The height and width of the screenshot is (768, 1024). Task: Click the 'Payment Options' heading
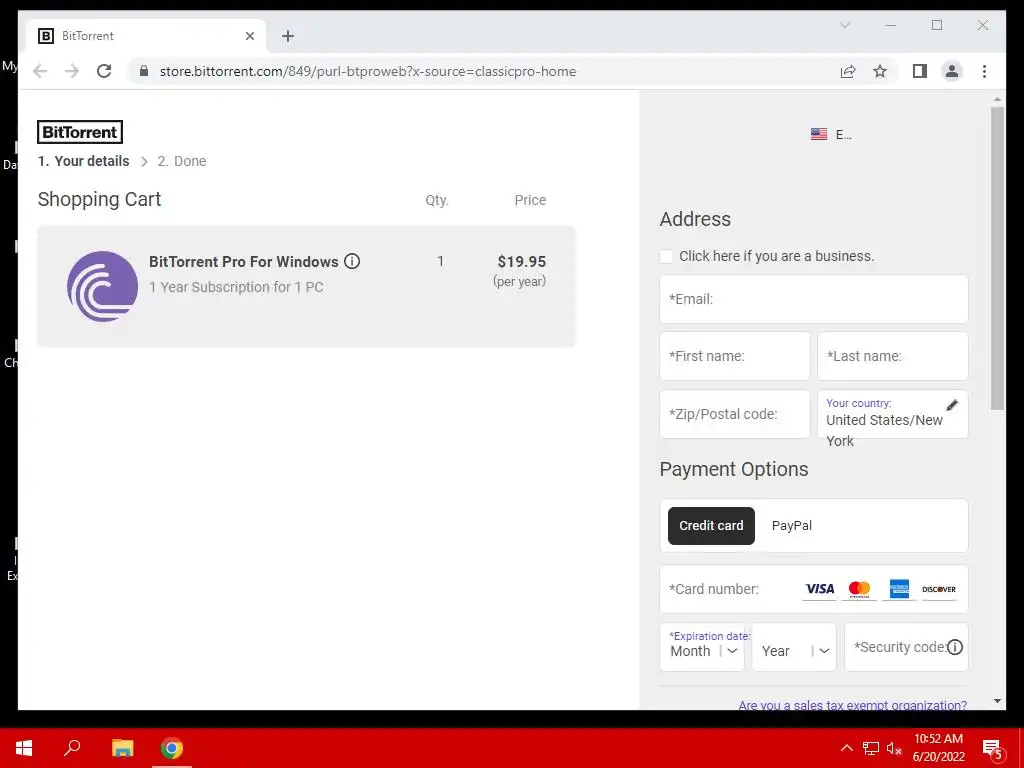734,469
